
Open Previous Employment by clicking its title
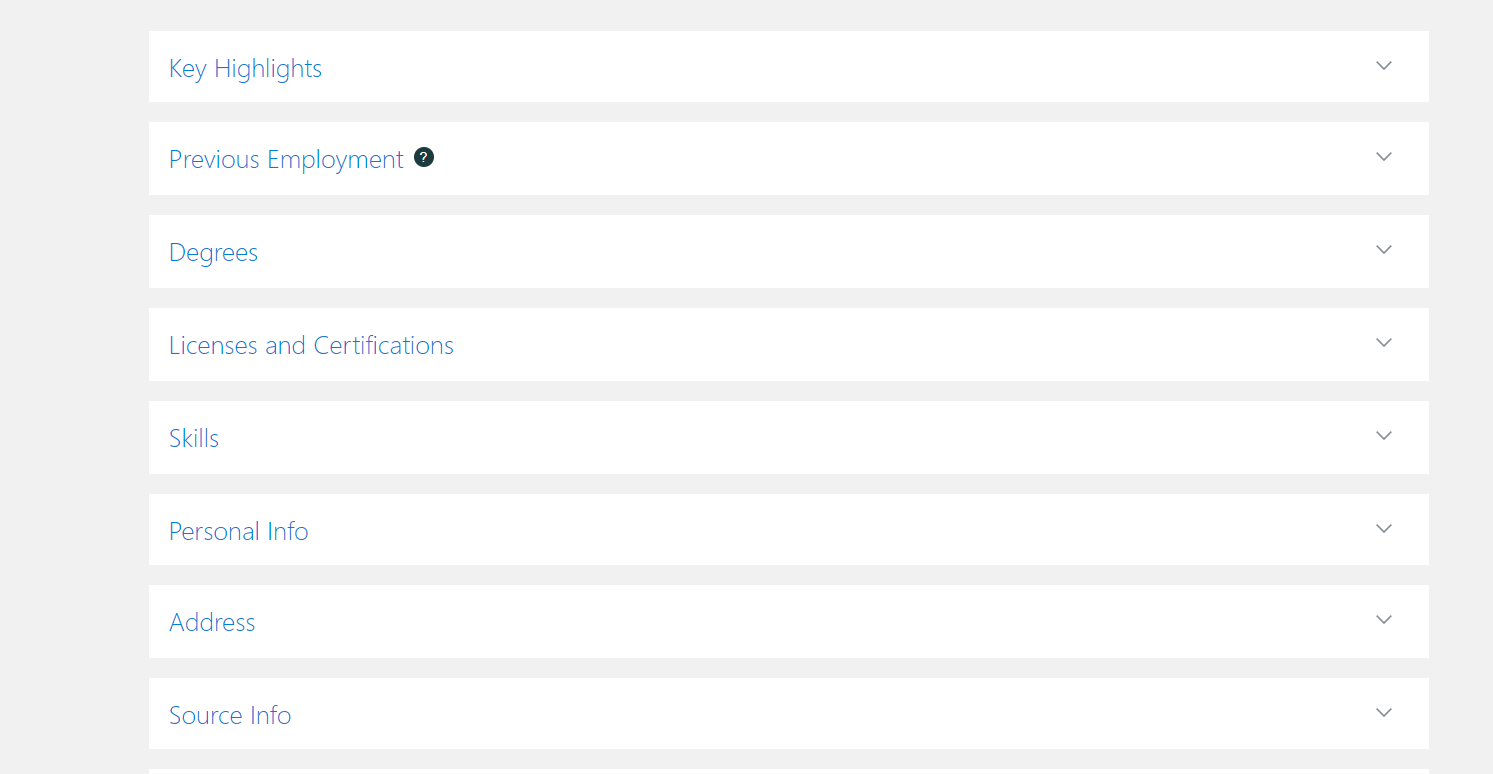pos(286,159)
